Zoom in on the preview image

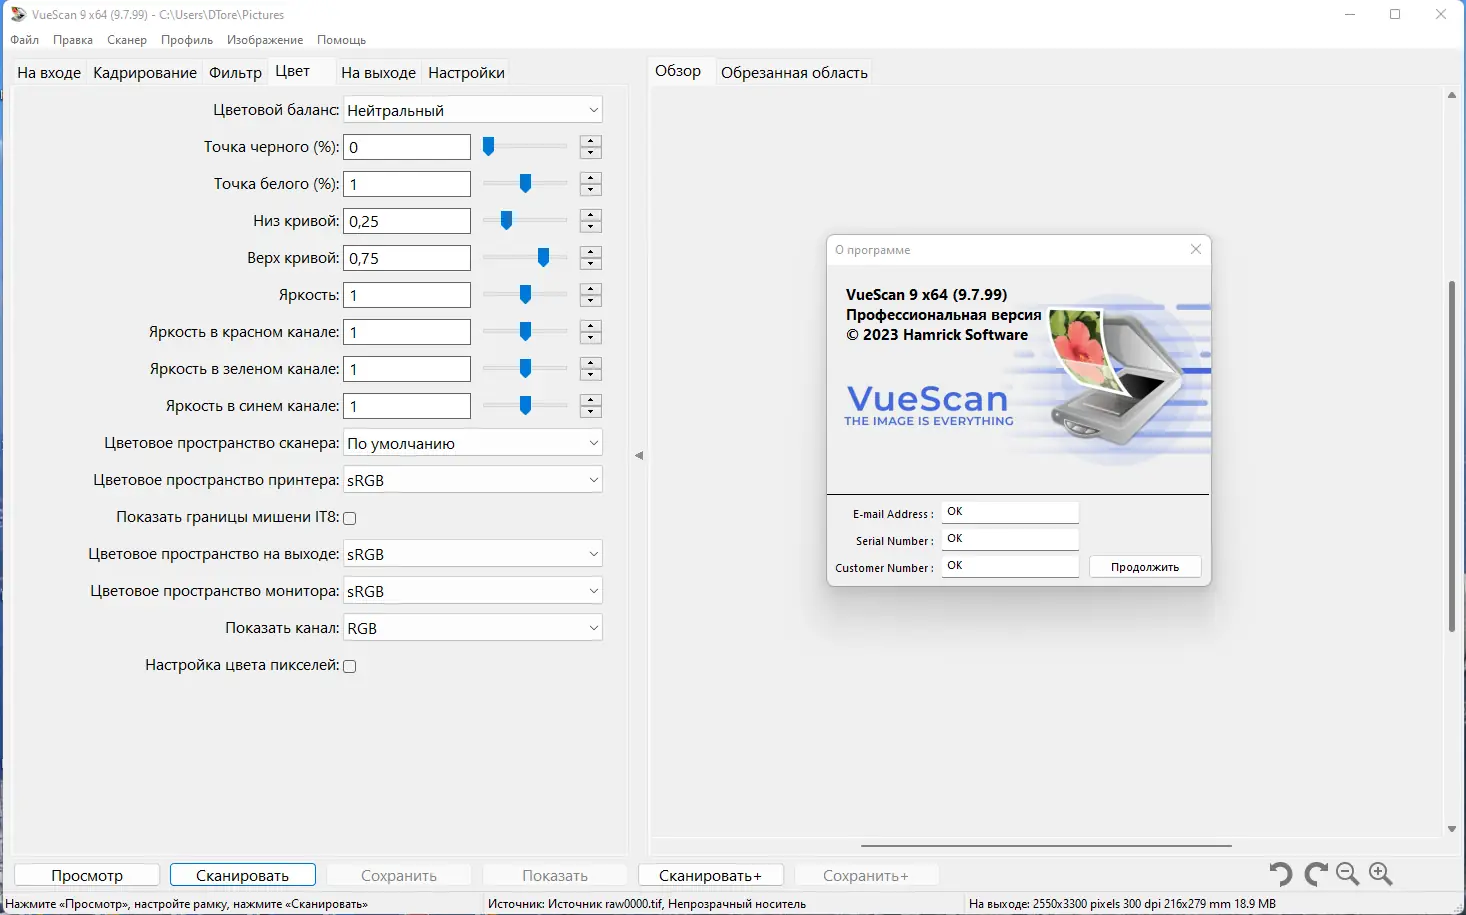[x=1381, y=873]
